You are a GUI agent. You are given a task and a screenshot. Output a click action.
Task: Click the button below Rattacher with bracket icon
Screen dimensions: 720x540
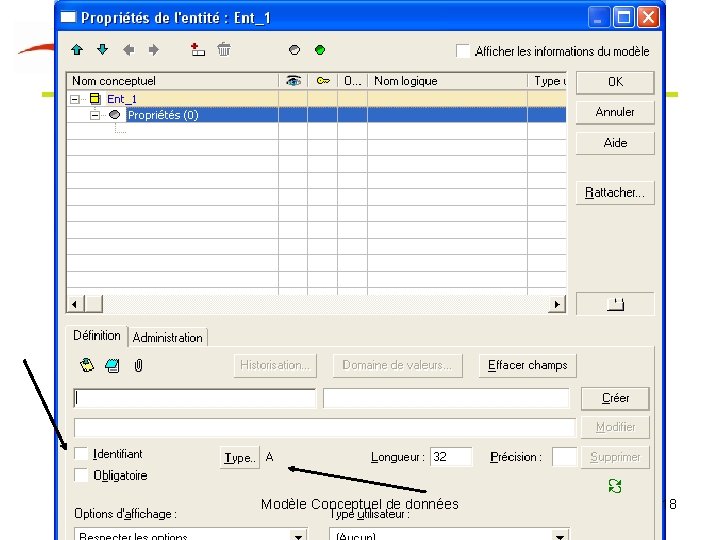pos(615,304)
